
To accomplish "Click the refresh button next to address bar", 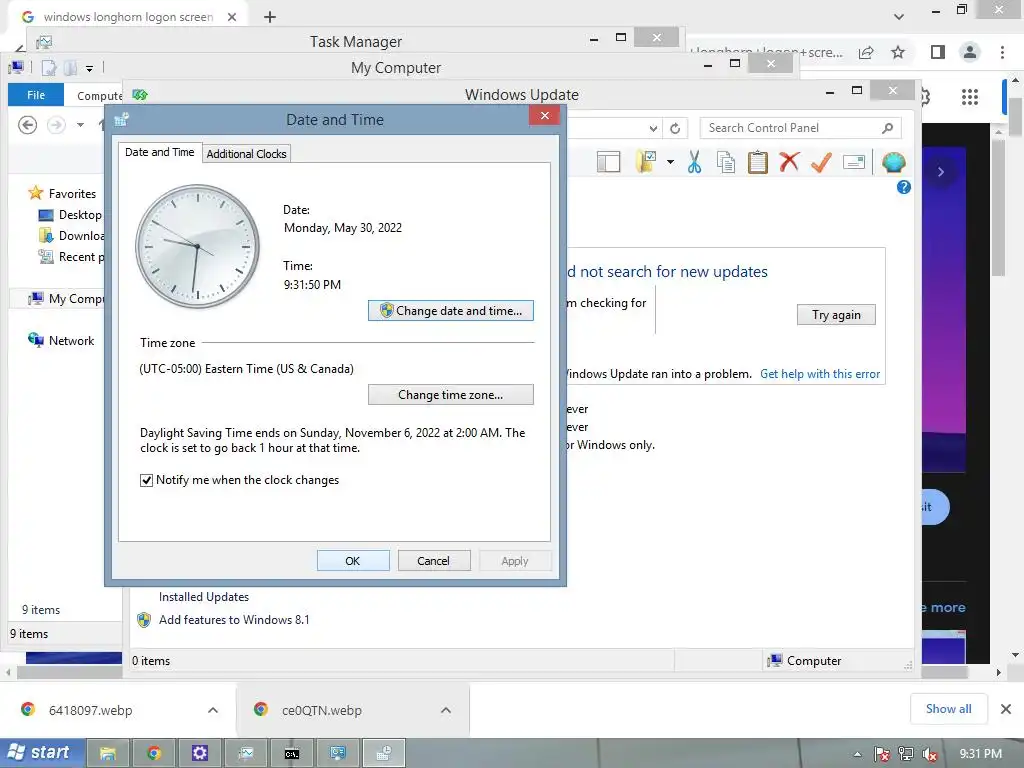I will pos(675,128).
